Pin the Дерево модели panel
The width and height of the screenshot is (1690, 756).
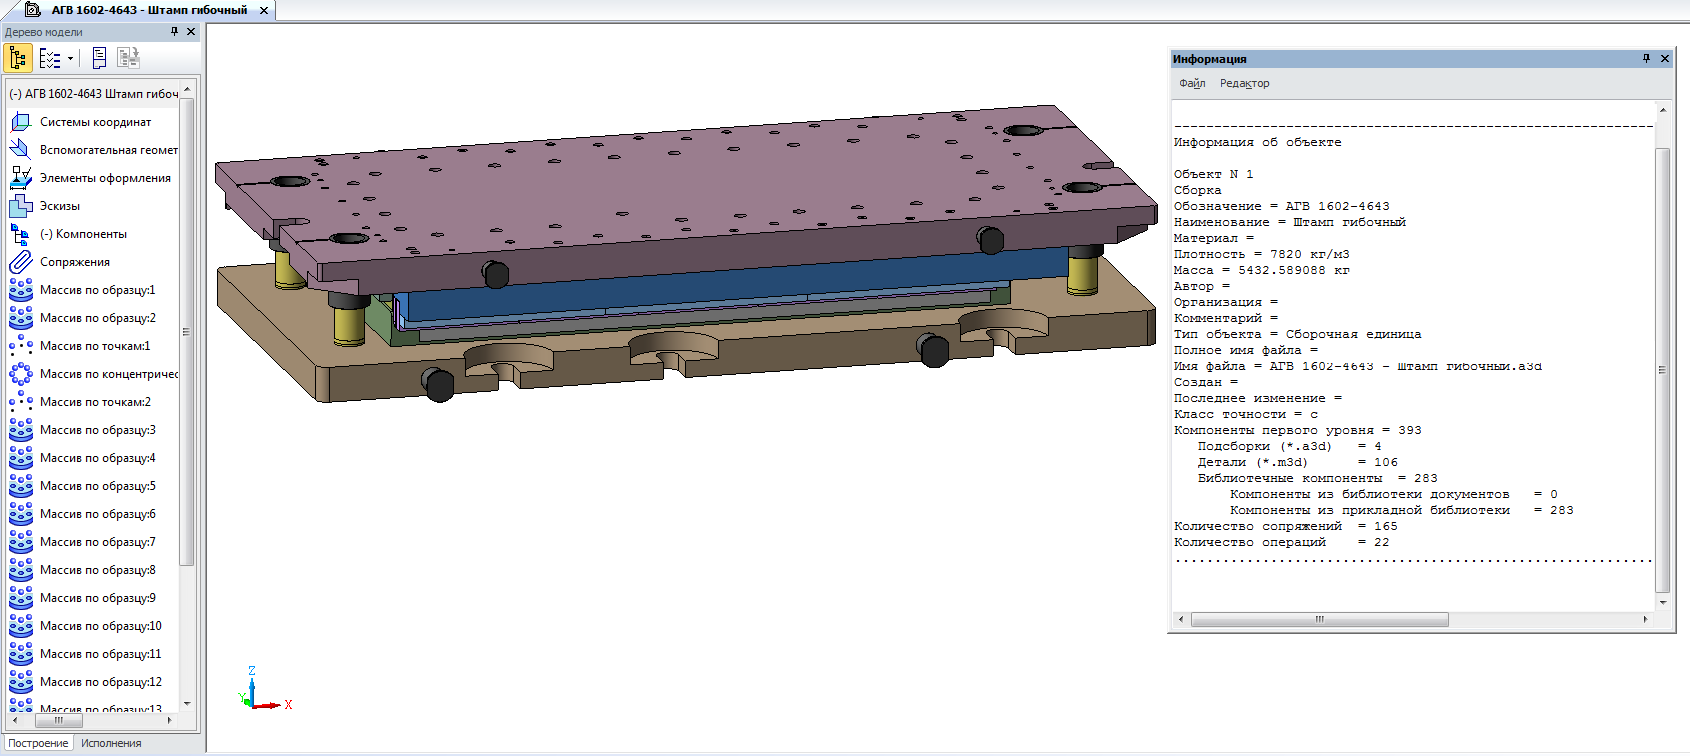coord(174,32)
